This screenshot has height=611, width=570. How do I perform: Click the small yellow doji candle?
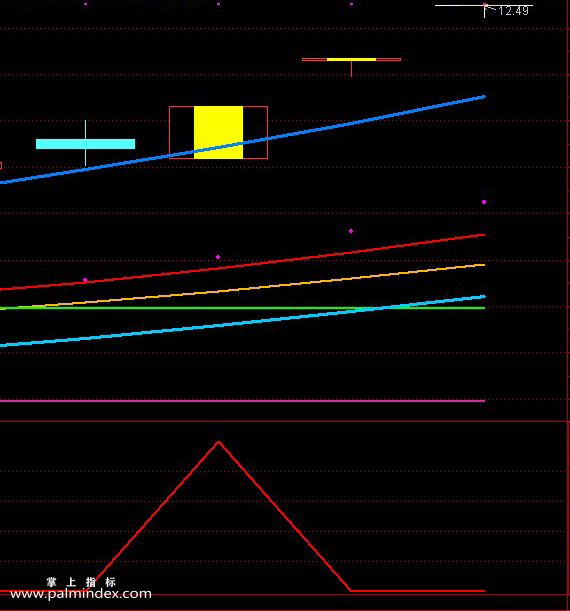pos(351,60)
